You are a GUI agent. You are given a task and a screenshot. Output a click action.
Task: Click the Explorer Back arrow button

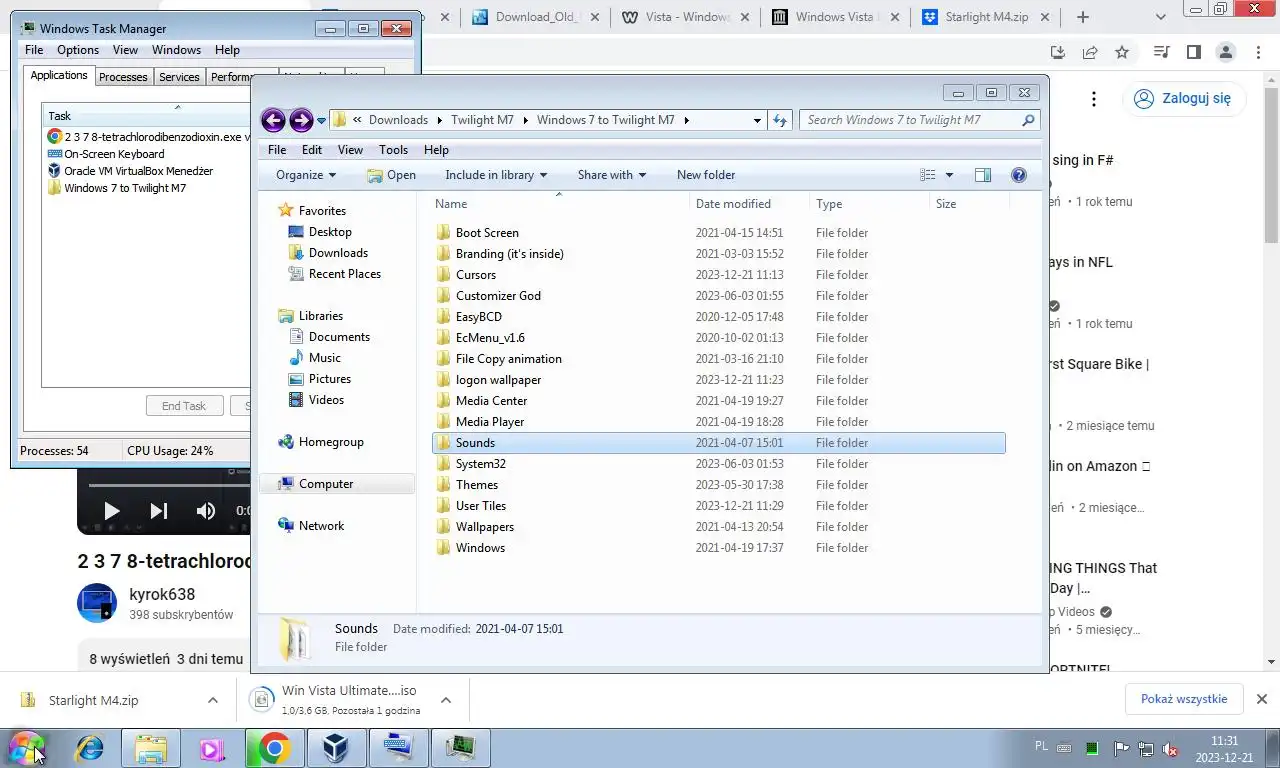tap(273, 120)
